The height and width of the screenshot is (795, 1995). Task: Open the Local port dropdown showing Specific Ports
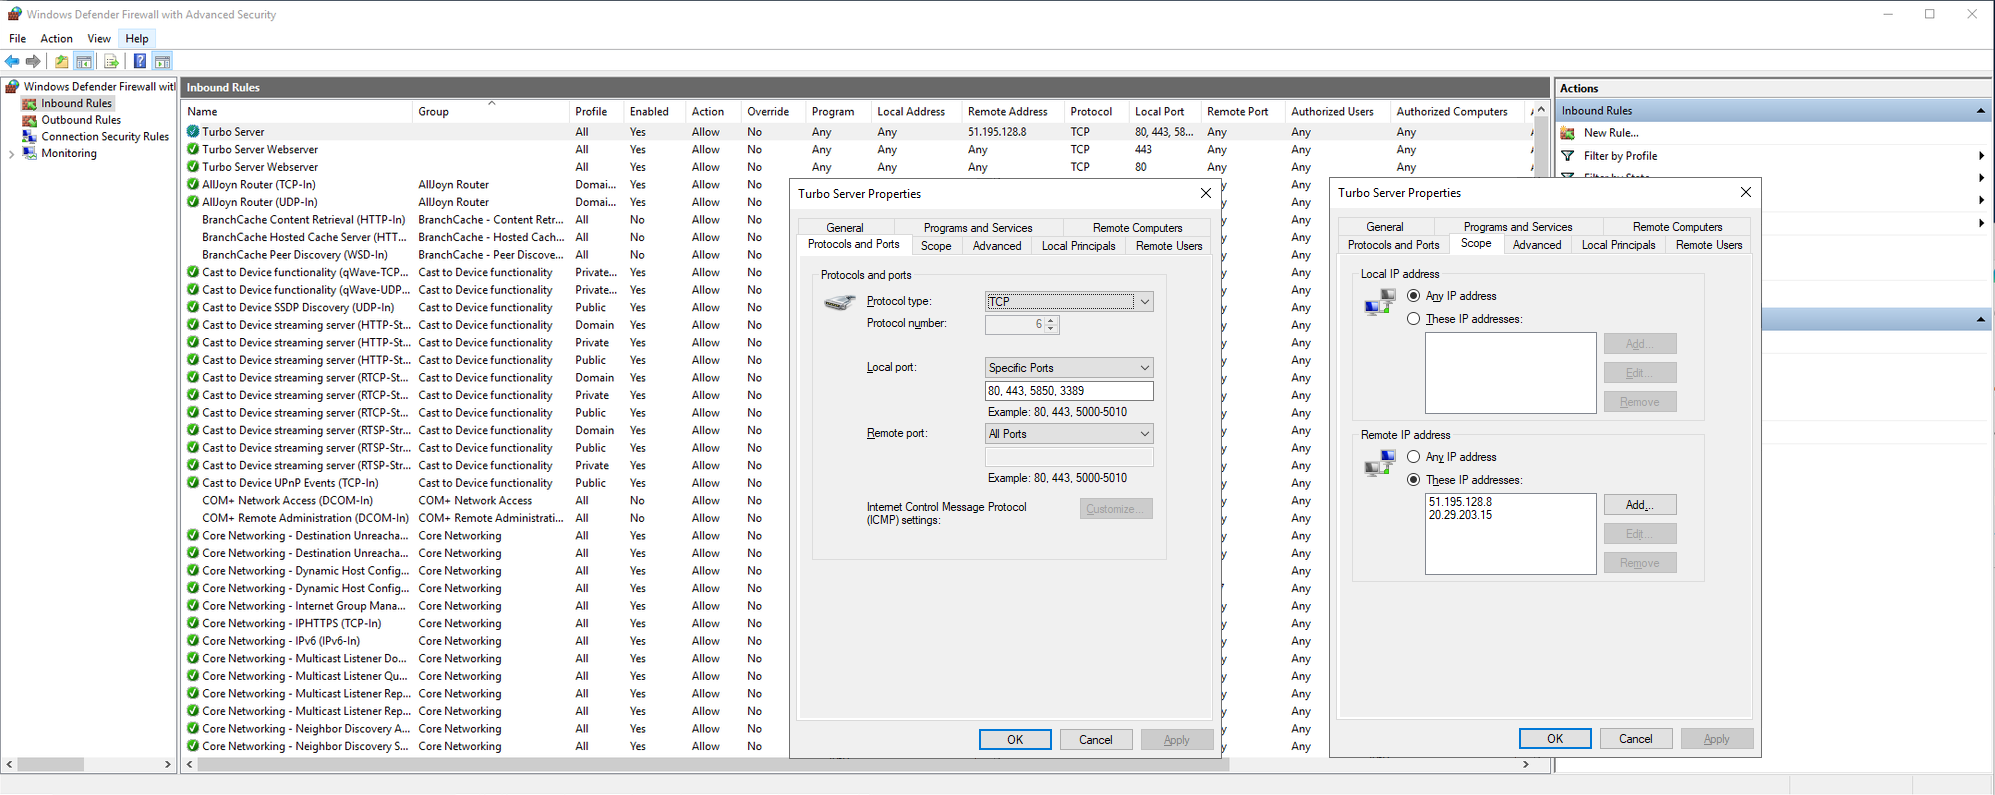pyautogui.click(x=1068, y=368)
